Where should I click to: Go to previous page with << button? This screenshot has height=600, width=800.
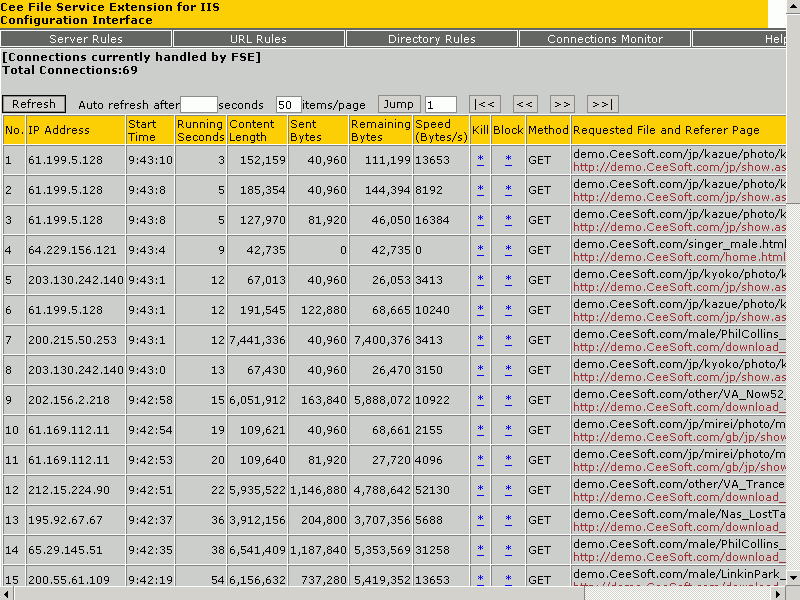[524, 104]
